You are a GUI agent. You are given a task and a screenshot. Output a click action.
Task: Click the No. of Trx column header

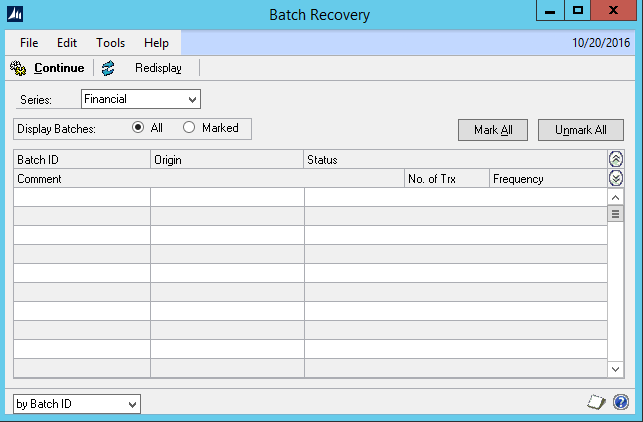[447, 179]
